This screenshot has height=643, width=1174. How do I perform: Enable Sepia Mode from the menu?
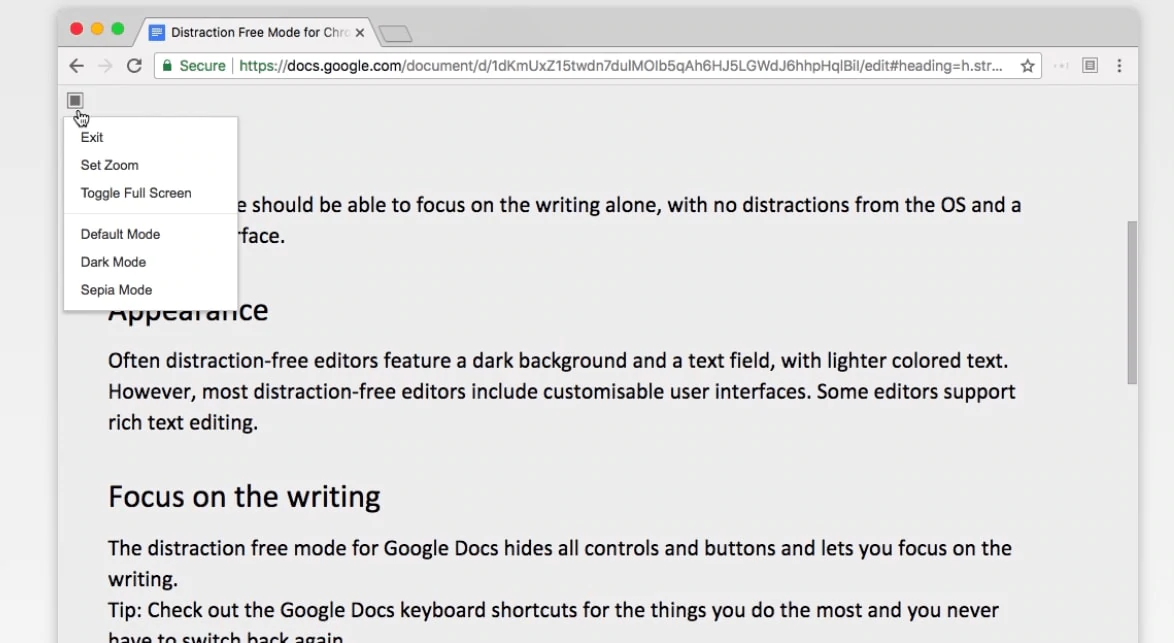[116, 290]
